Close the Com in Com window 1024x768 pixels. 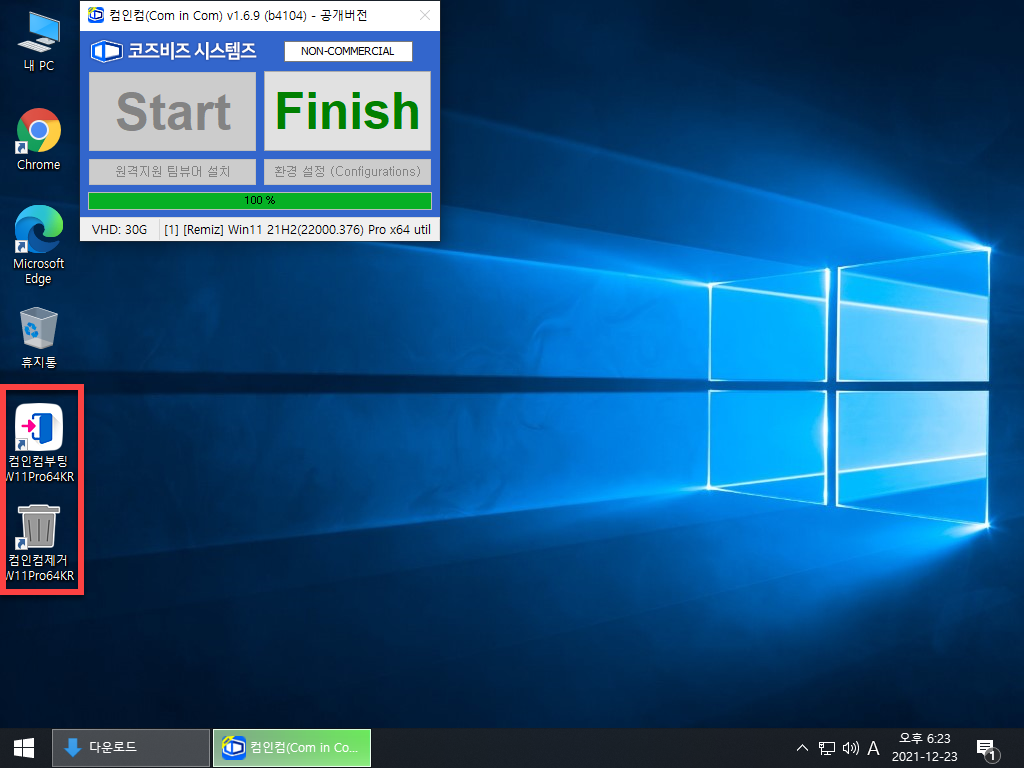[x=424, y=15]
